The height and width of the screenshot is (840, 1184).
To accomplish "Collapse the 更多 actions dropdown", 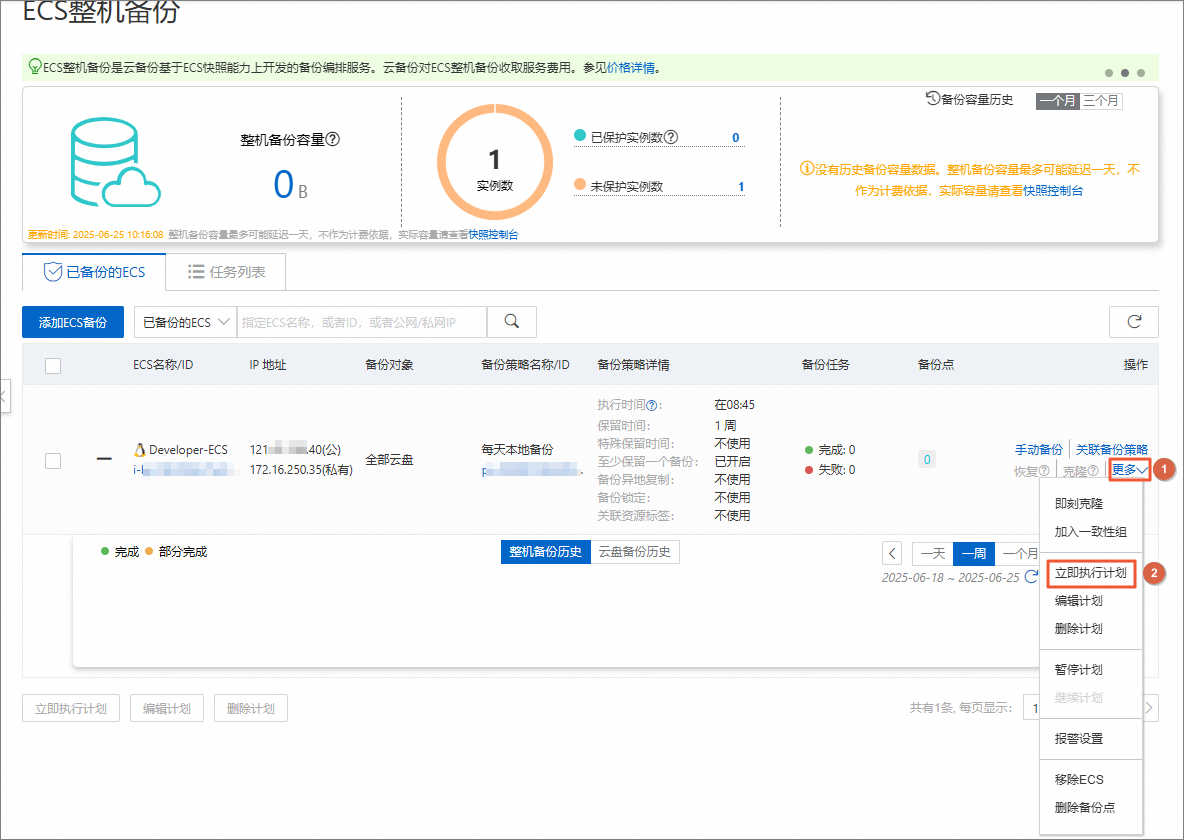I will click(1130, 470).
